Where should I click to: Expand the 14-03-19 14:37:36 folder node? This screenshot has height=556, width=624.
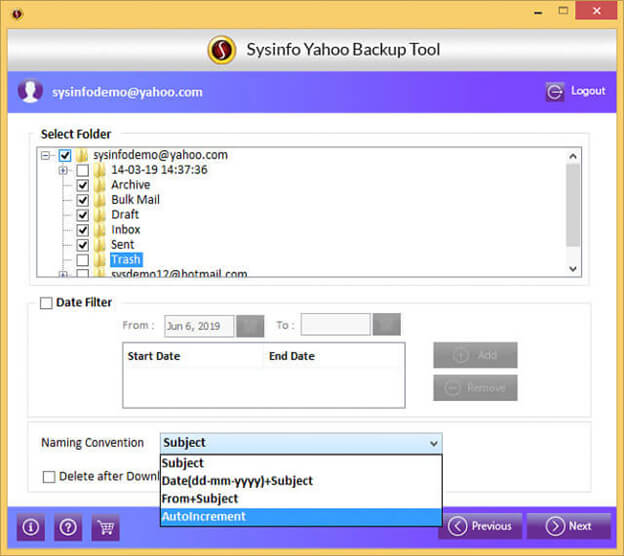pos(63,170)
